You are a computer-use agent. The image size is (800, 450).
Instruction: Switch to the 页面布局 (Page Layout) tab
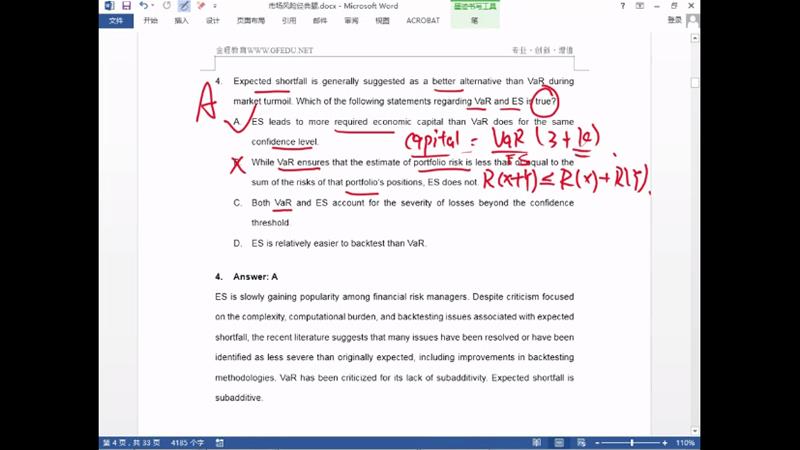(251, 20)
